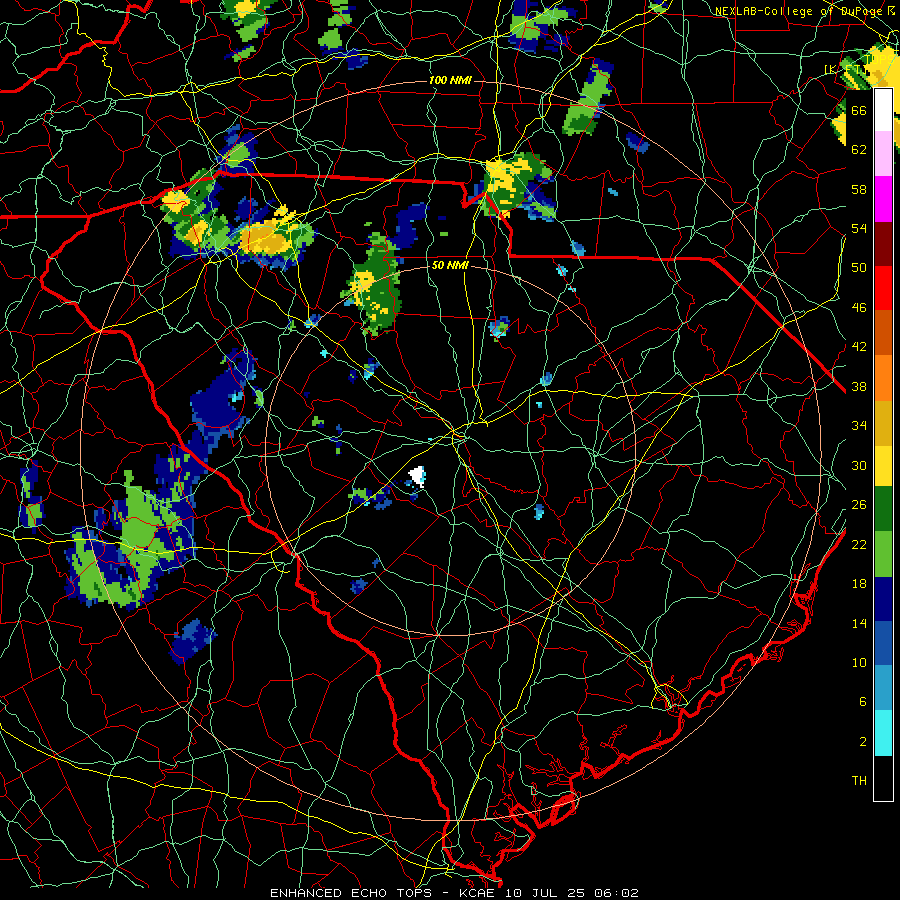Select the light blue legend color block
The width and height of the screenshot is (900, 900).
point(883,687)
